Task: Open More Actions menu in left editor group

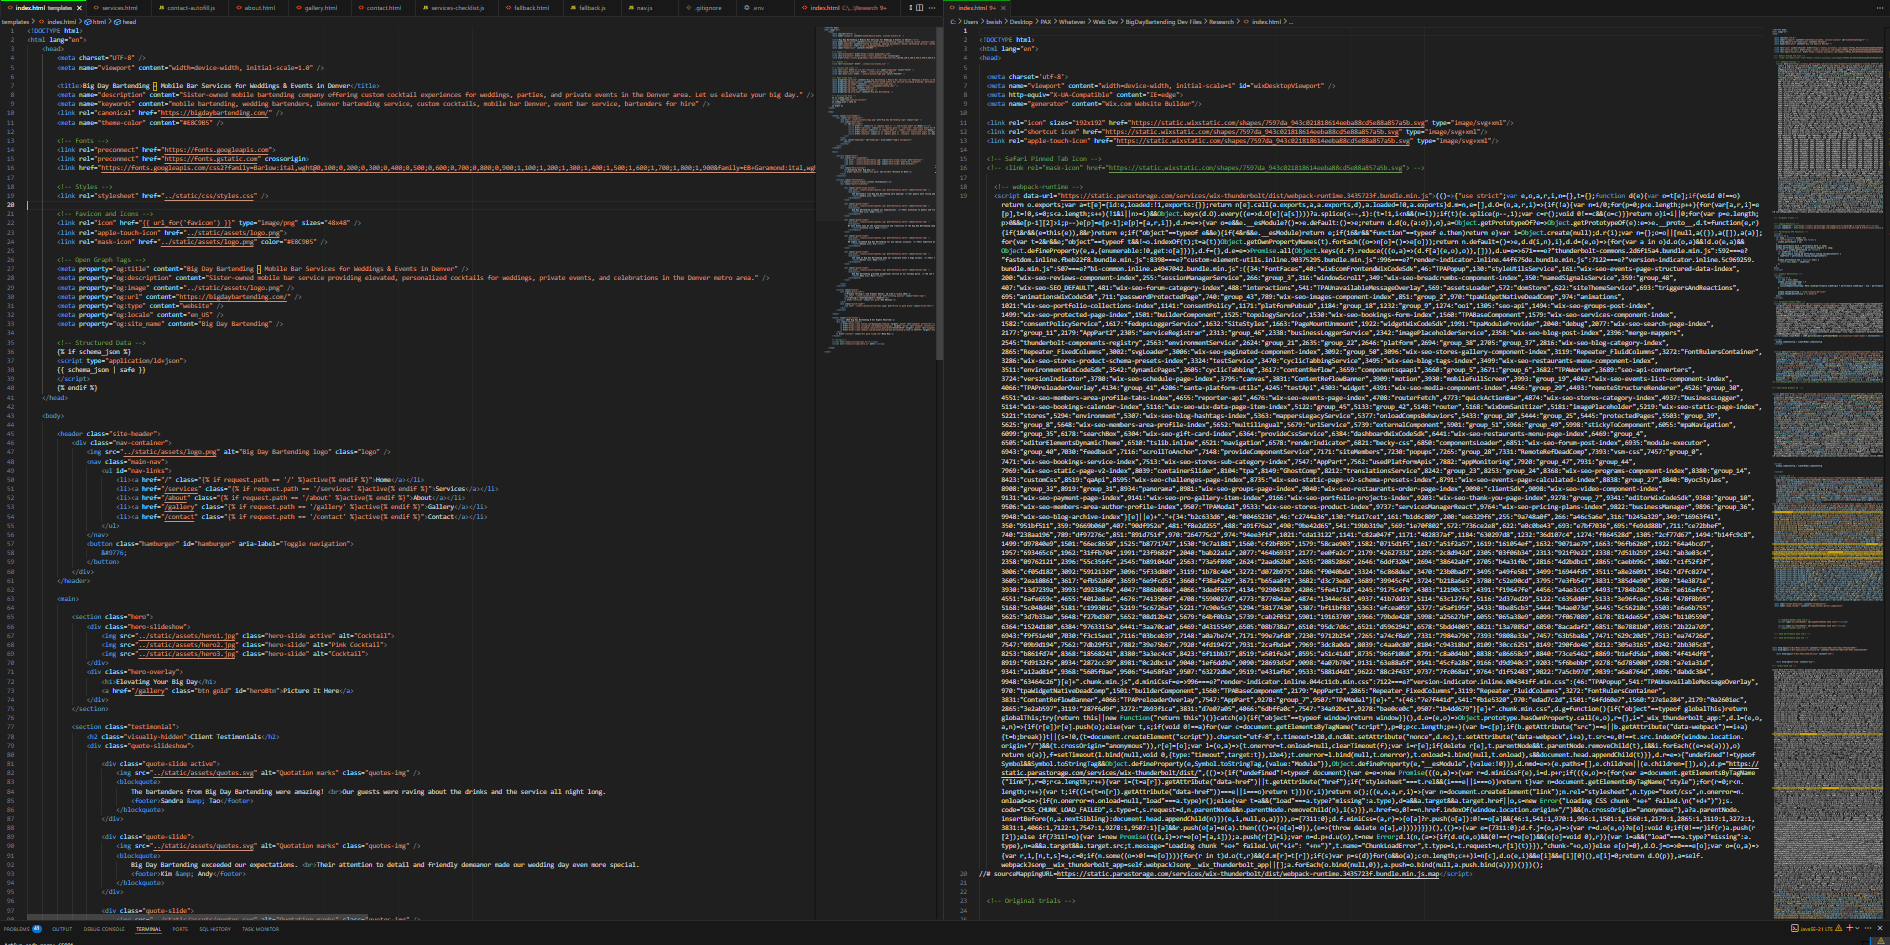Action: (932, 8)
